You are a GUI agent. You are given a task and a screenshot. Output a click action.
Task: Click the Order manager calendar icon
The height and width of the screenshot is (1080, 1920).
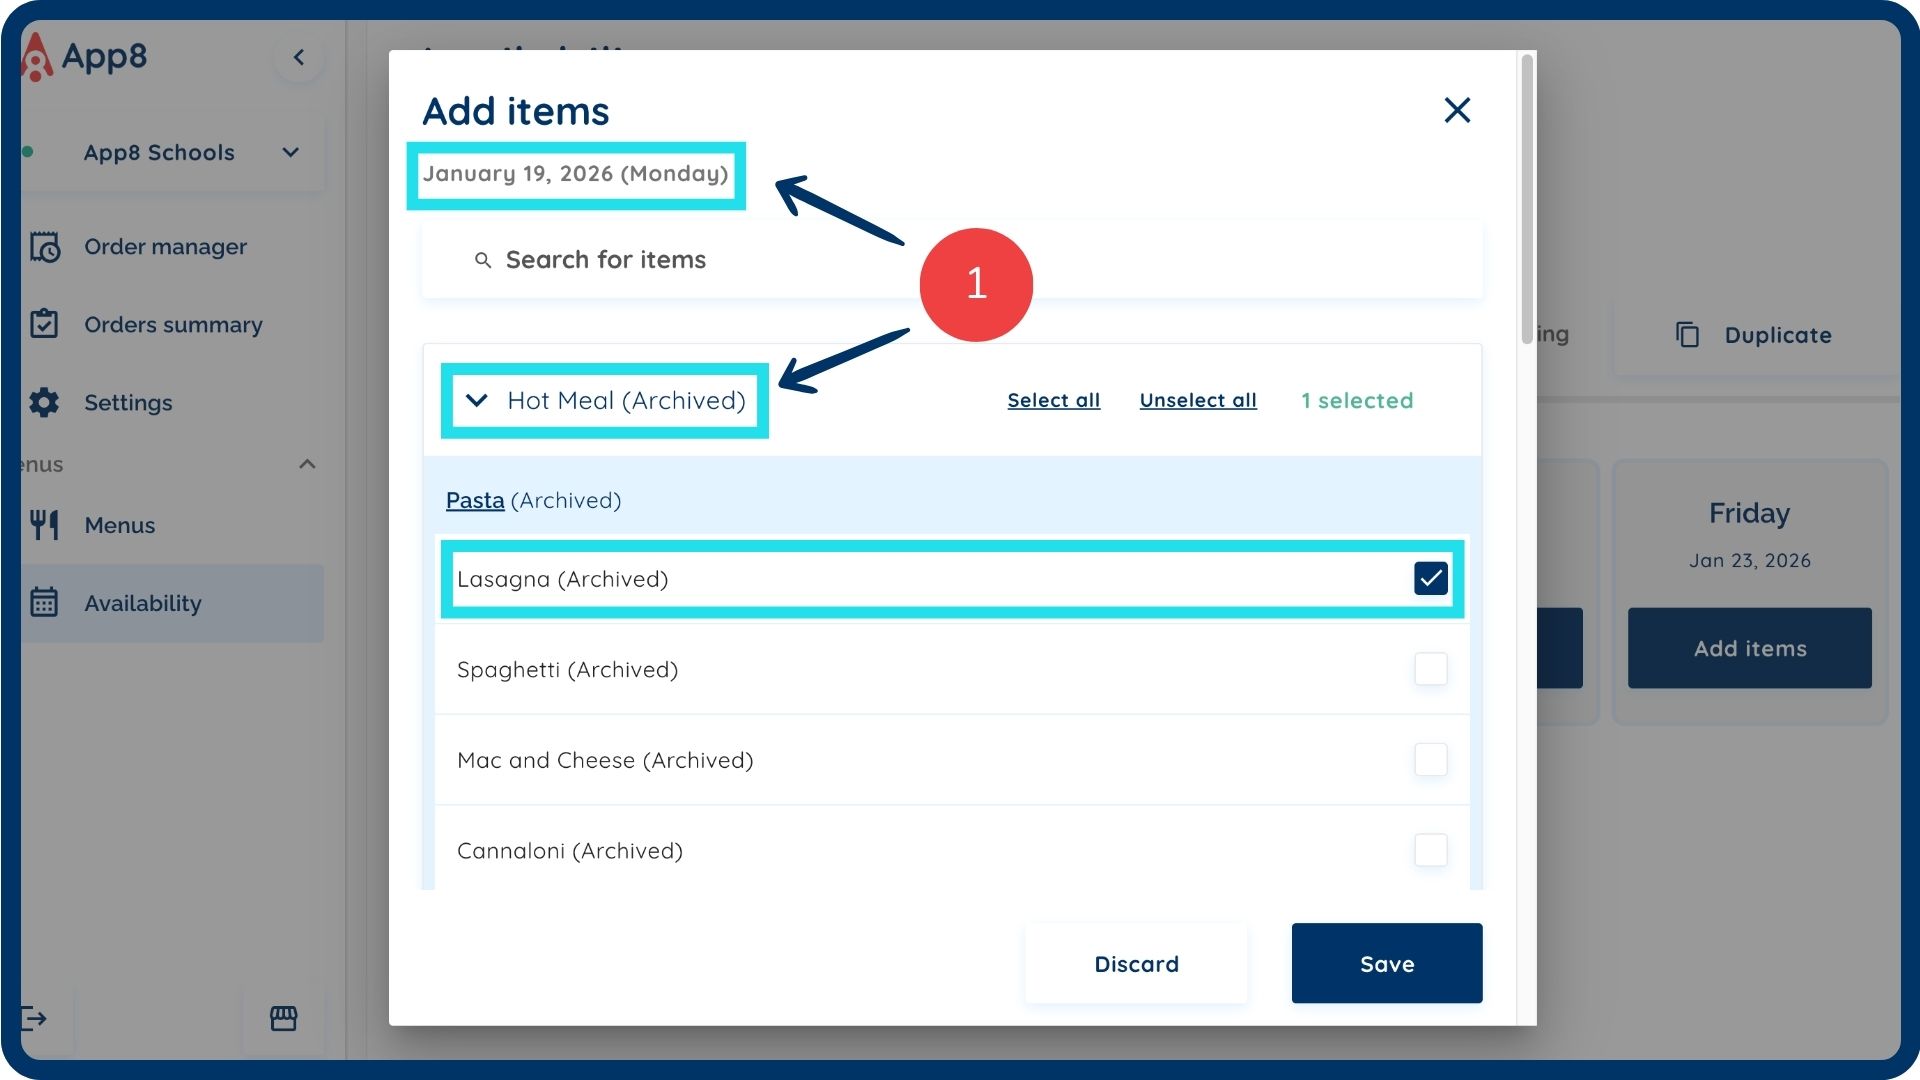[45, 247]
